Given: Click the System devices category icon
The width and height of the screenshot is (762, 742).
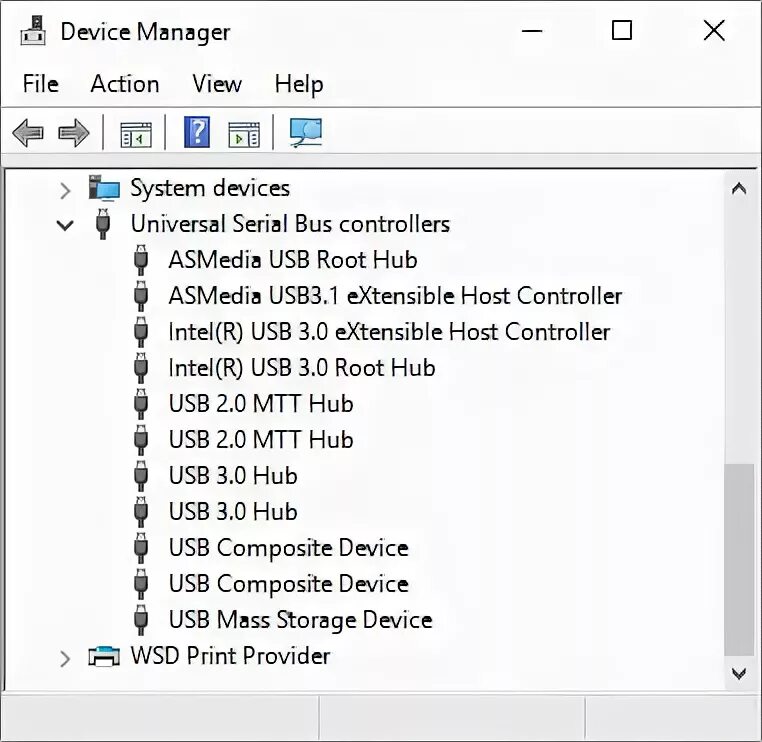Looking at the screenshot, I should click(103, 188).
